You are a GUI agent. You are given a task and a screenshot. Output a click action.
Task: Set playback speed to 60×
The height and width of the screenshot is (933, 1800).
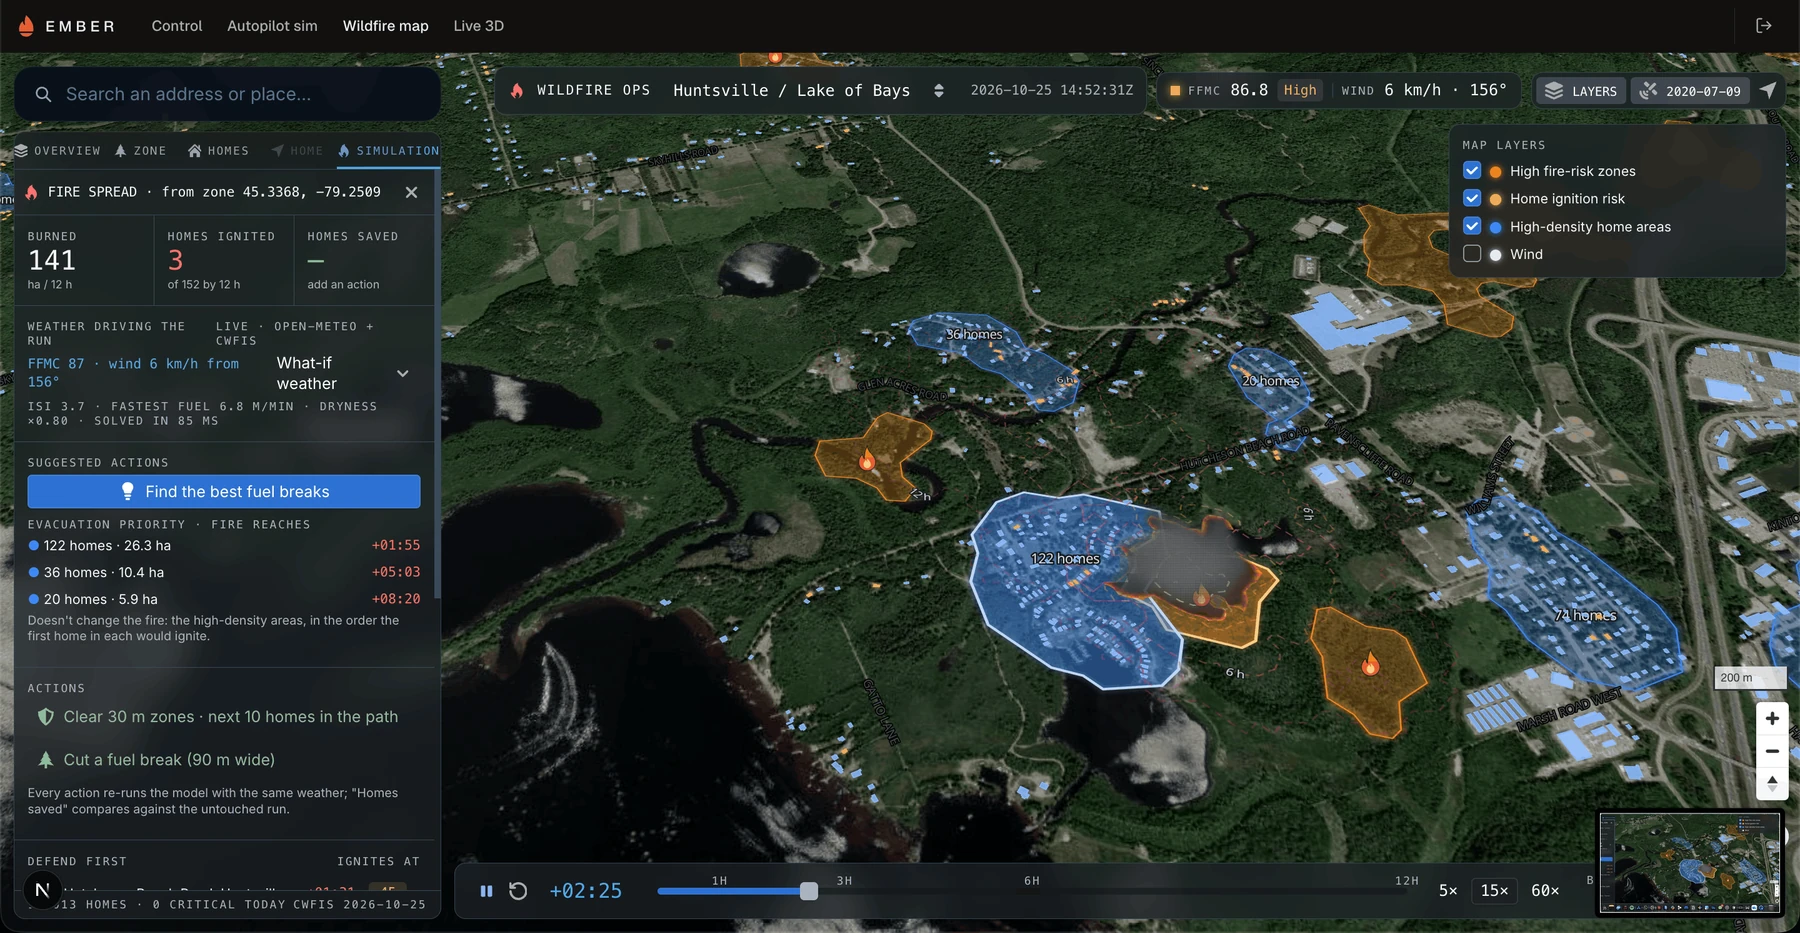(1545, 891)
